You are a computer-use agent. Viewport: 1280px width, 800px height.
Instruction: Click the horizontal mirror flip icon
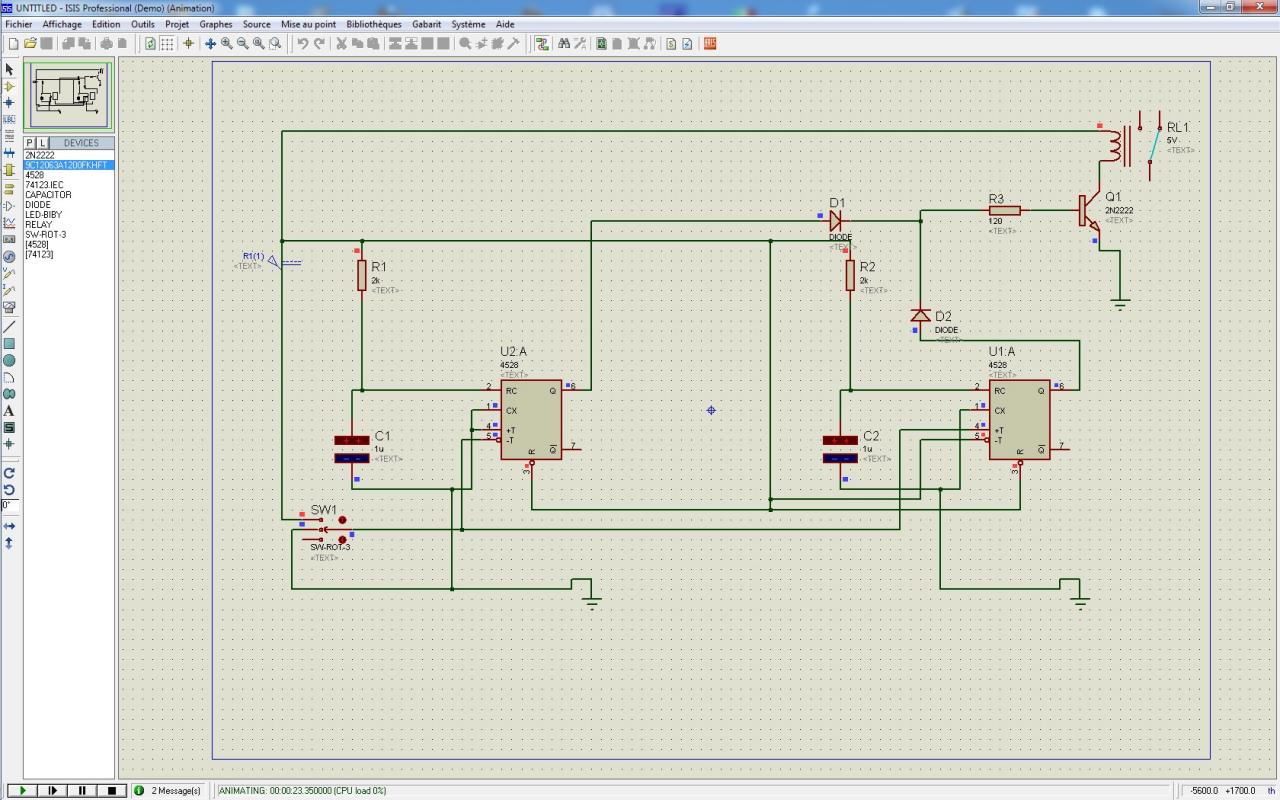tap(9, 526)
